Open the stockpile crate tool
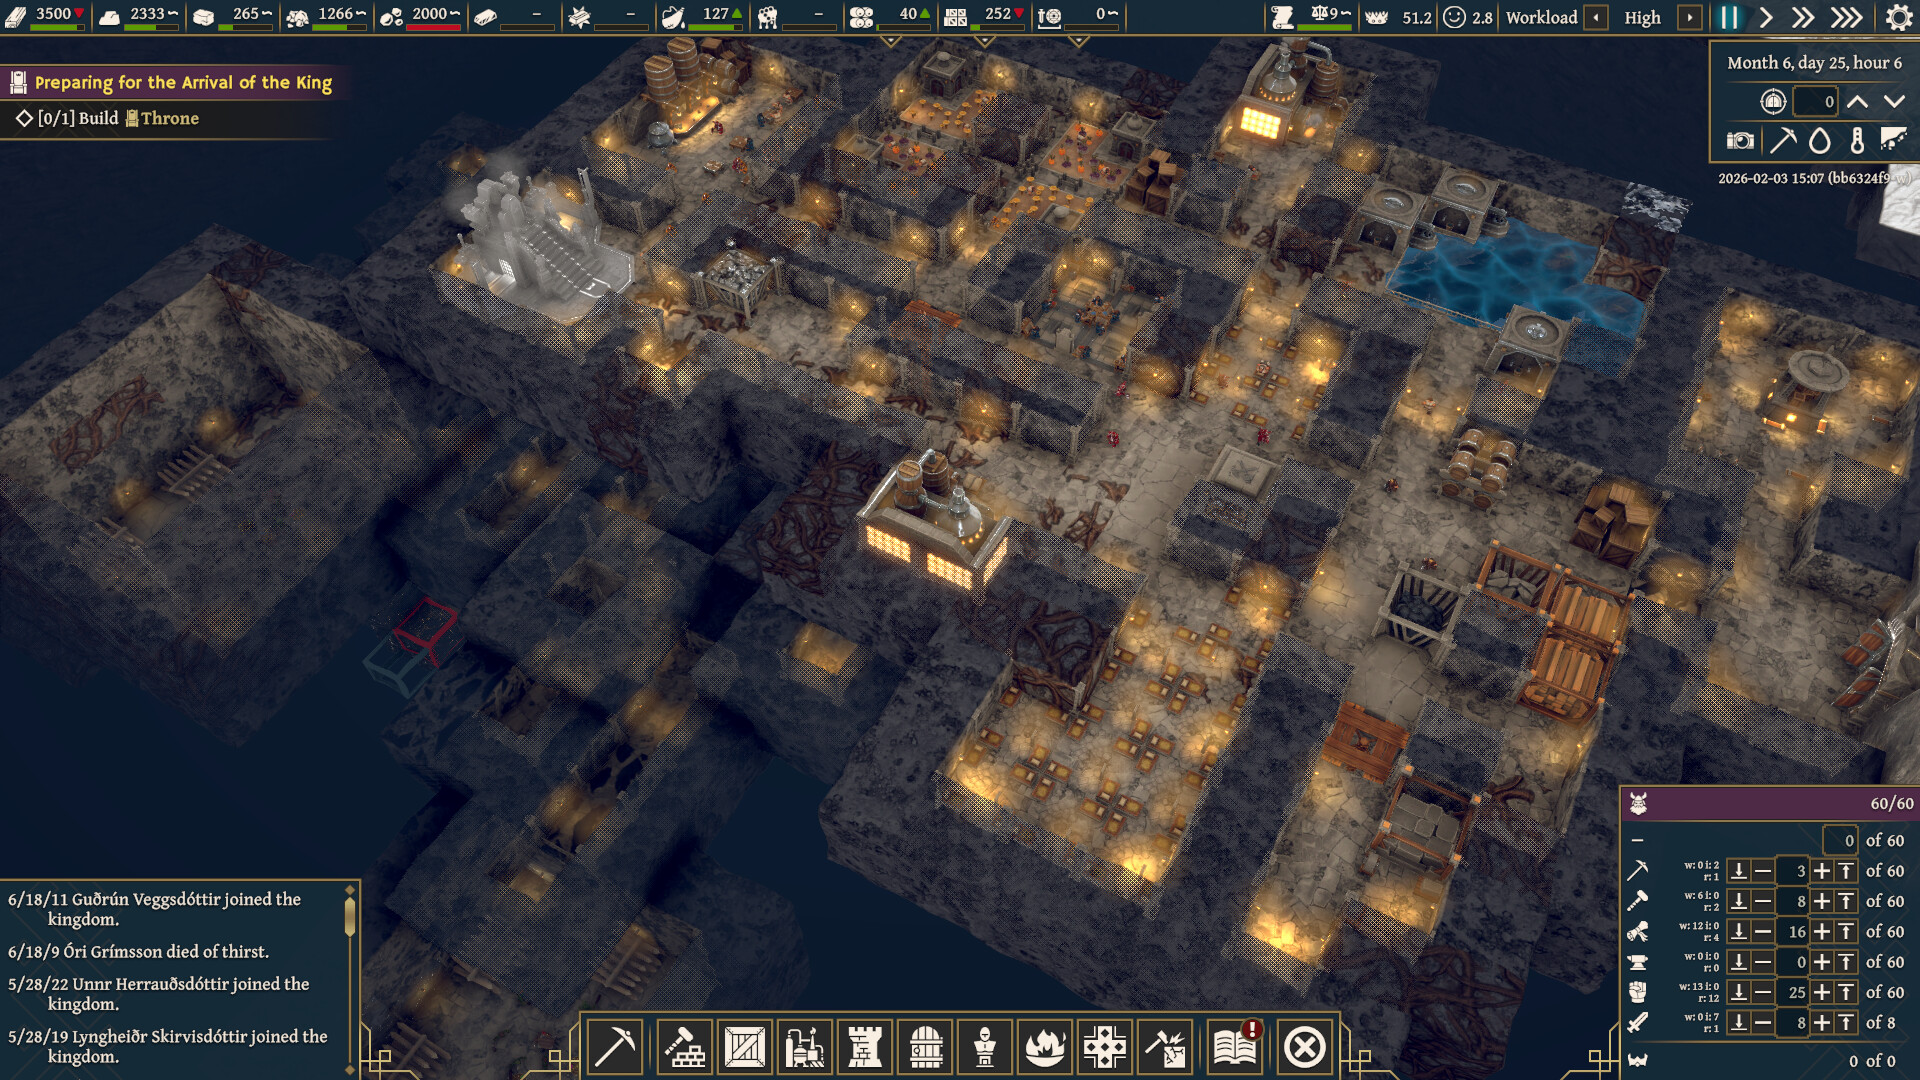 [742, 1045]
